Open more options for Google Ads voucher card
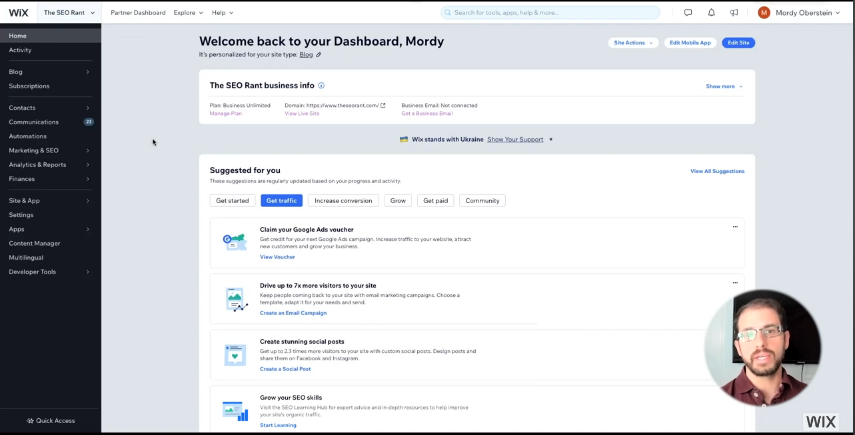The width and height of the screenshot is (855, 435). coord(735,227)
